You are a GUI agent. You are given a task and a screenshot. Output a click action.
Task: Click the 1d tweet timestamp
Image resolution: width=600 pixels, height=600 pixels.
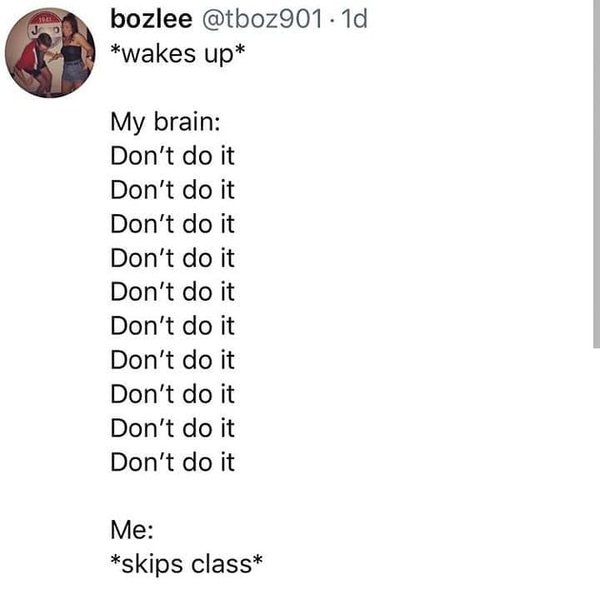[354, 19]
